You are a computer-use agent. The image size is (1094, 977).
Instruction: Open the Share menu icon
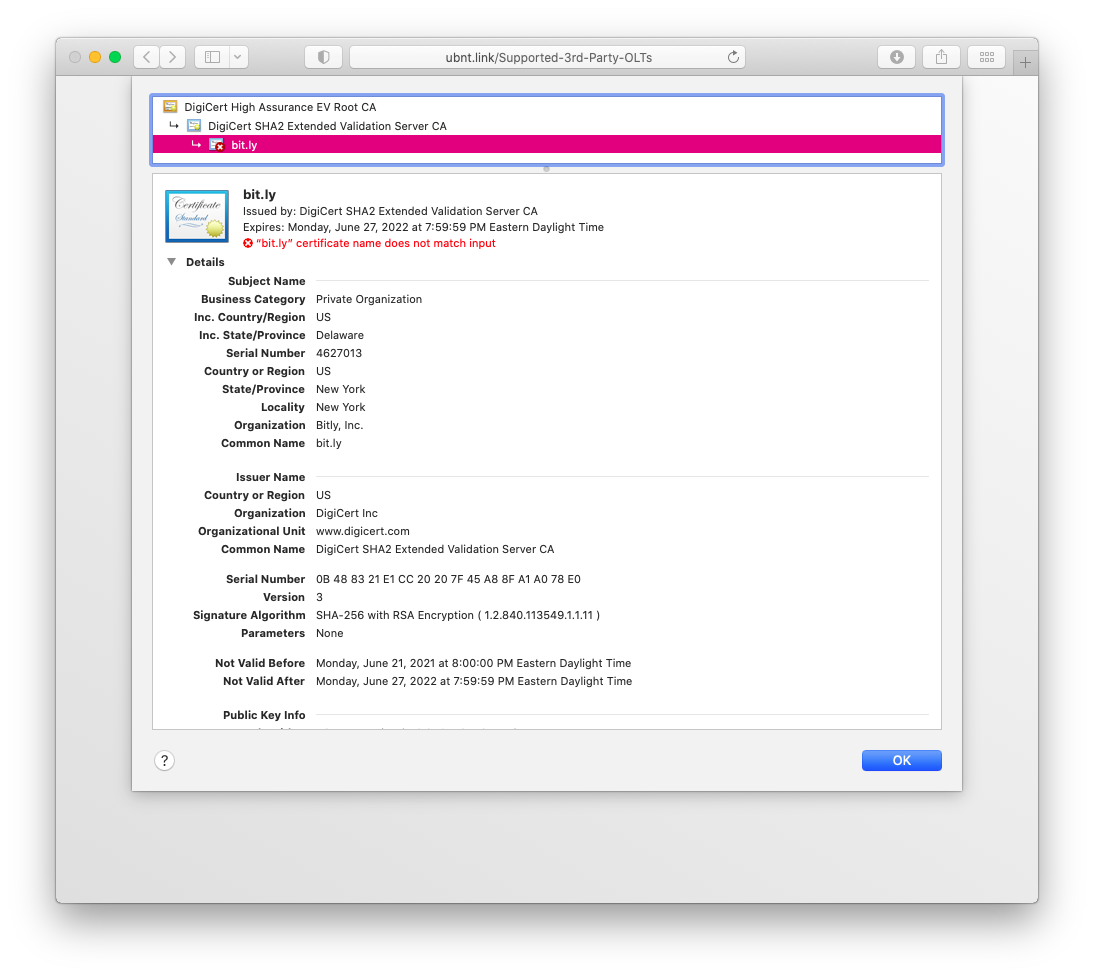[941, 57]
